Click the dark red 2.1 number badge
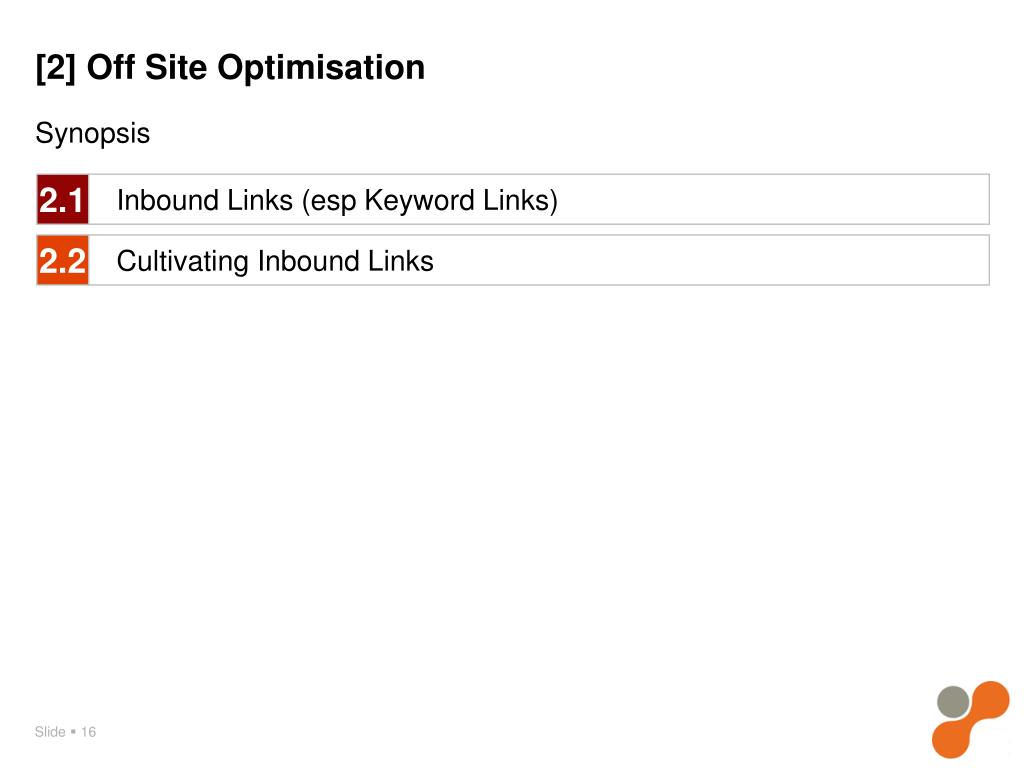1024x768 pixels. [x=63, y=199]
